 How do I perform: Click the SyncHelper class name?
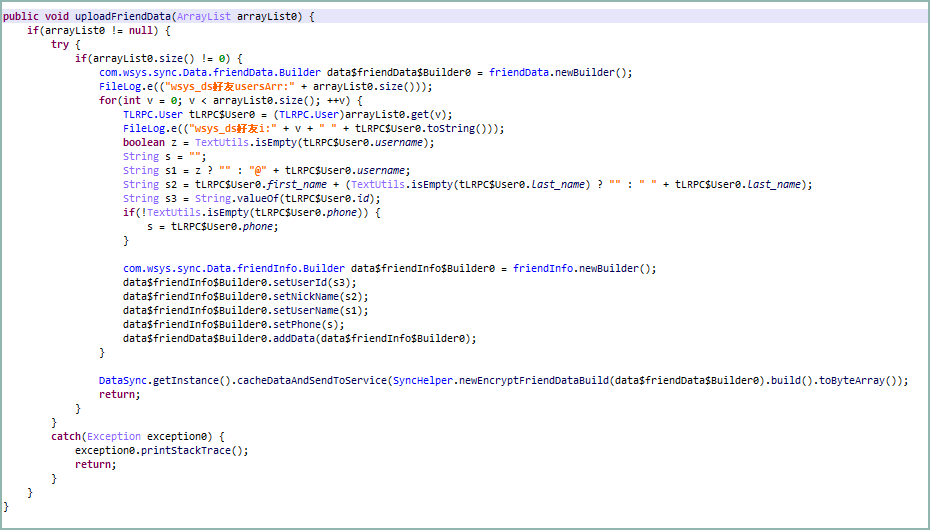click(x=422, y=381)
